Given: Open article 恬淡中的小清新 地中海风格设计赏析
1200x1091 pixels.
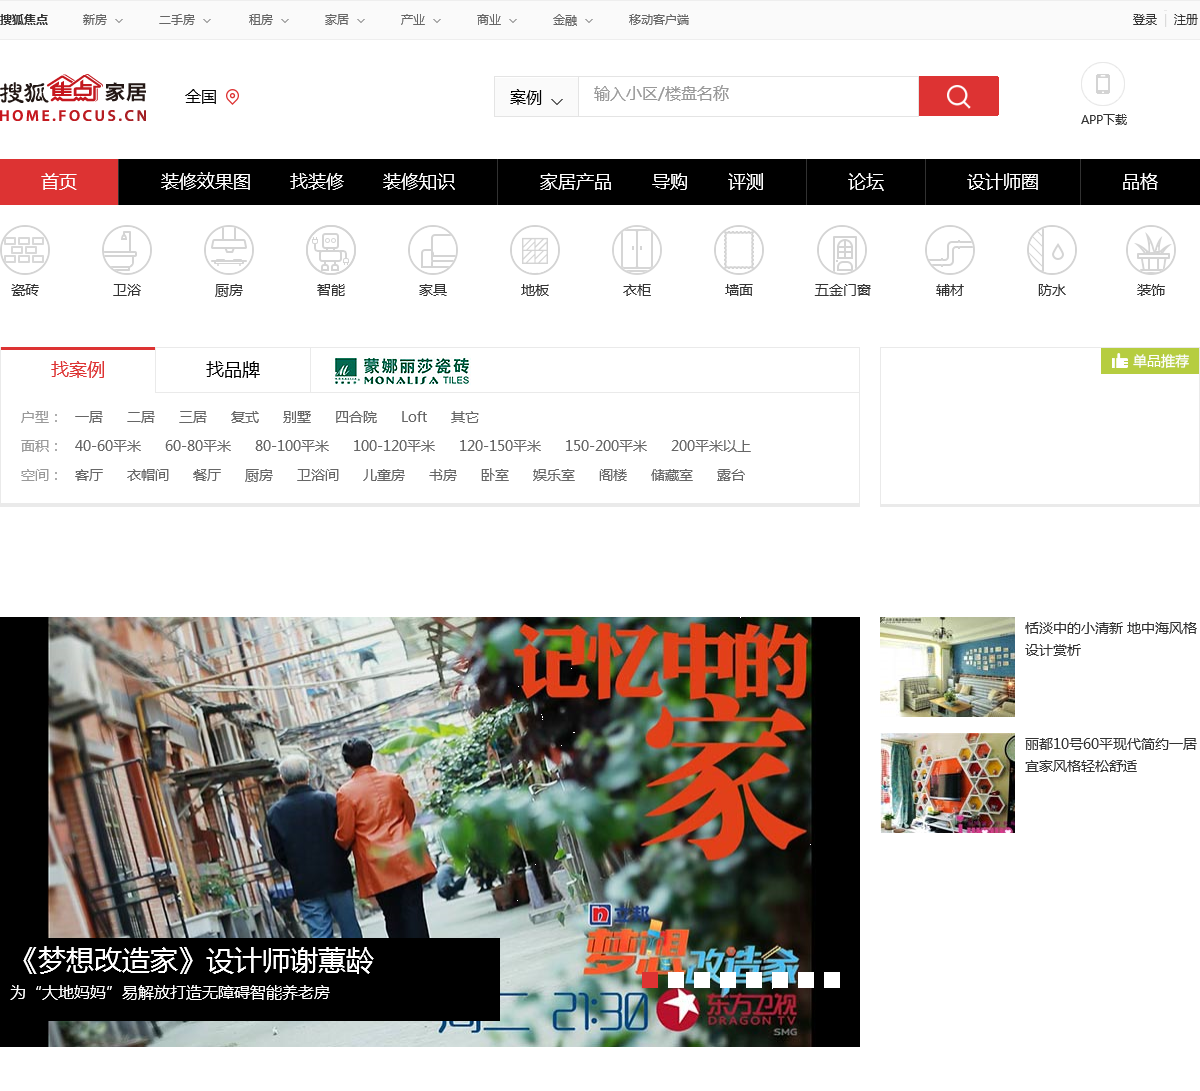Looking at the screenshot, I should pos(1111,639).
